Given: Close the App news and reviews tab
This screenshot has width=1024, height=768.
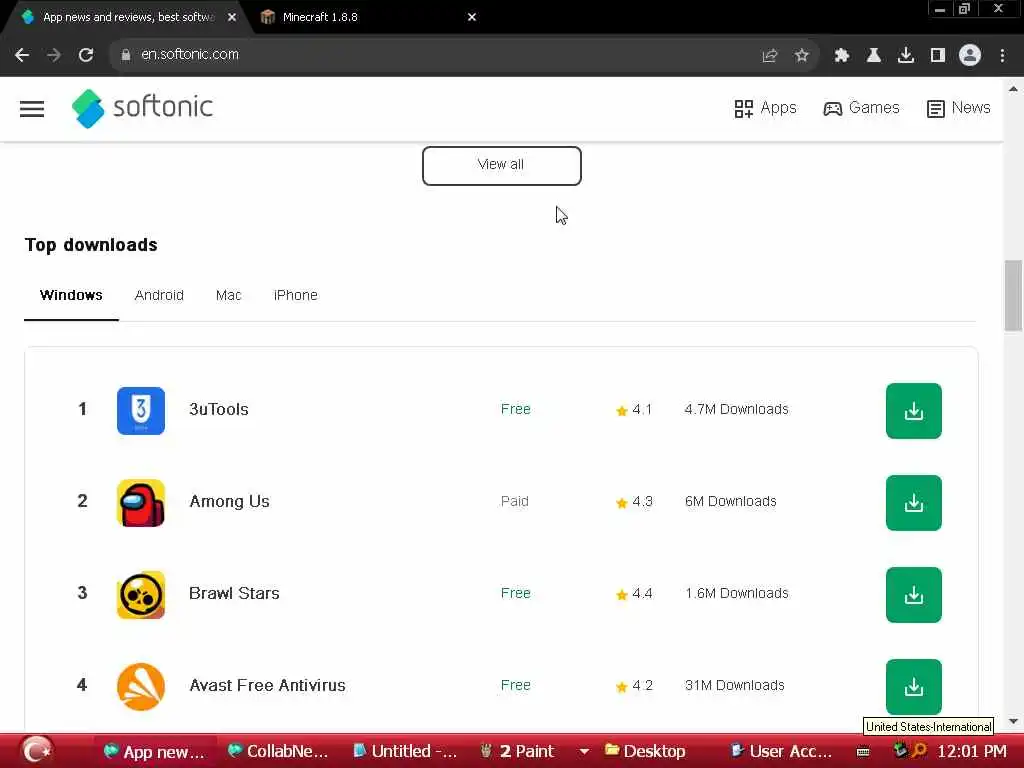Looking at the screenshot, I should pyautogui.click(x=232, y=18).
